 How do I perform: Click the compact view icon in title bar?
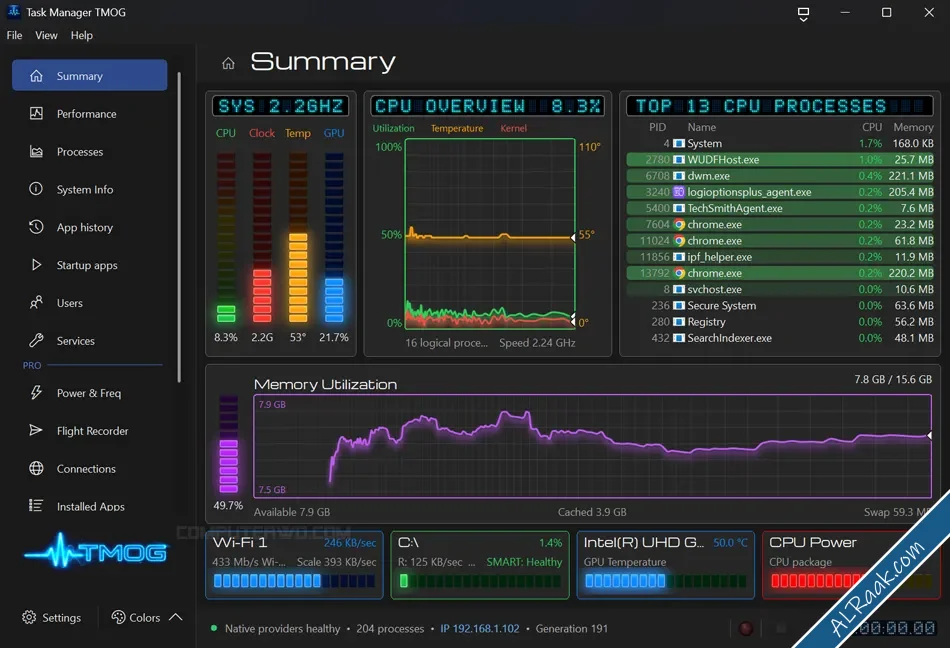[x=803, y=13]
